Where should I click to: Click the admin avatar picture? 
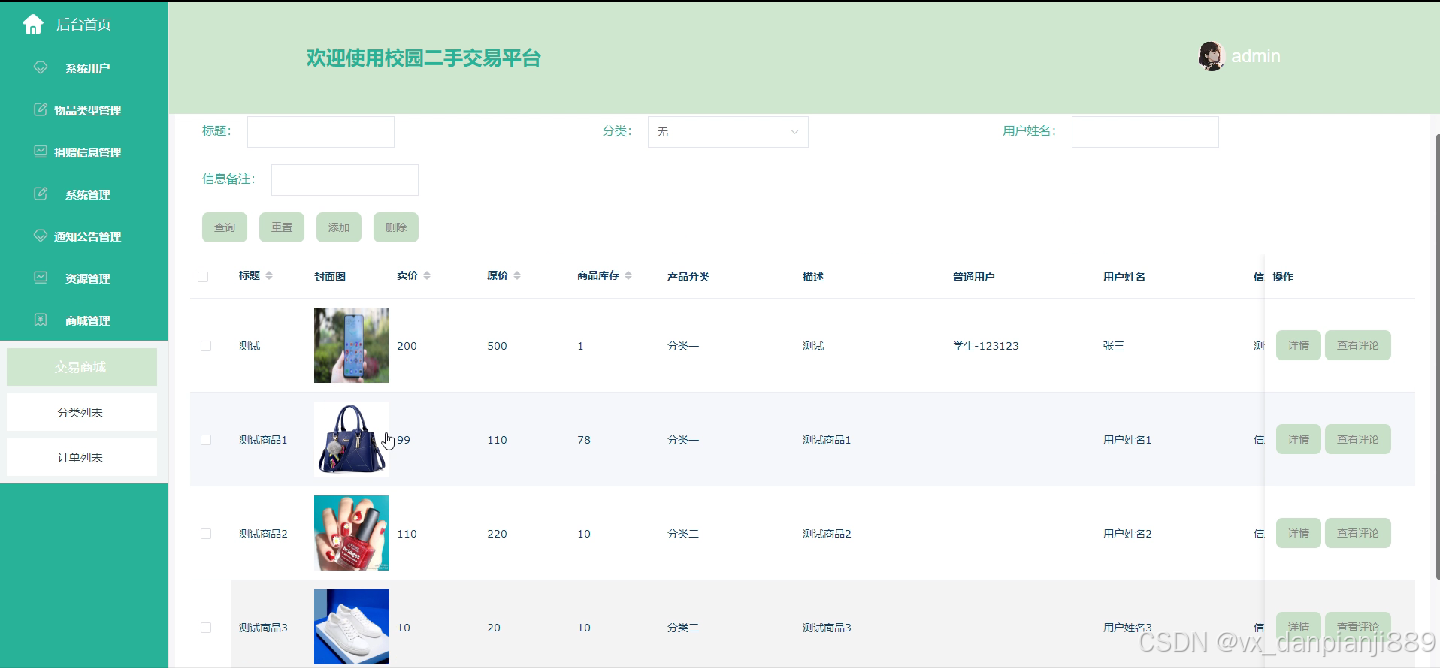(x=1211, y=56)
